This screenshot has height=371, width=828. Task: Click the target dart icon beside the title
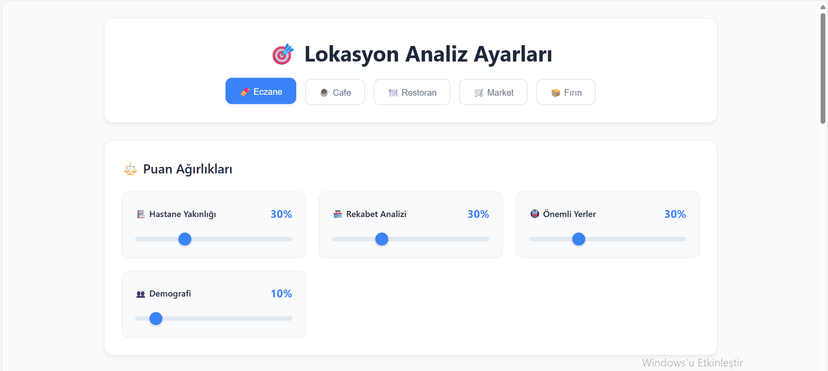(x=283, y=54)
